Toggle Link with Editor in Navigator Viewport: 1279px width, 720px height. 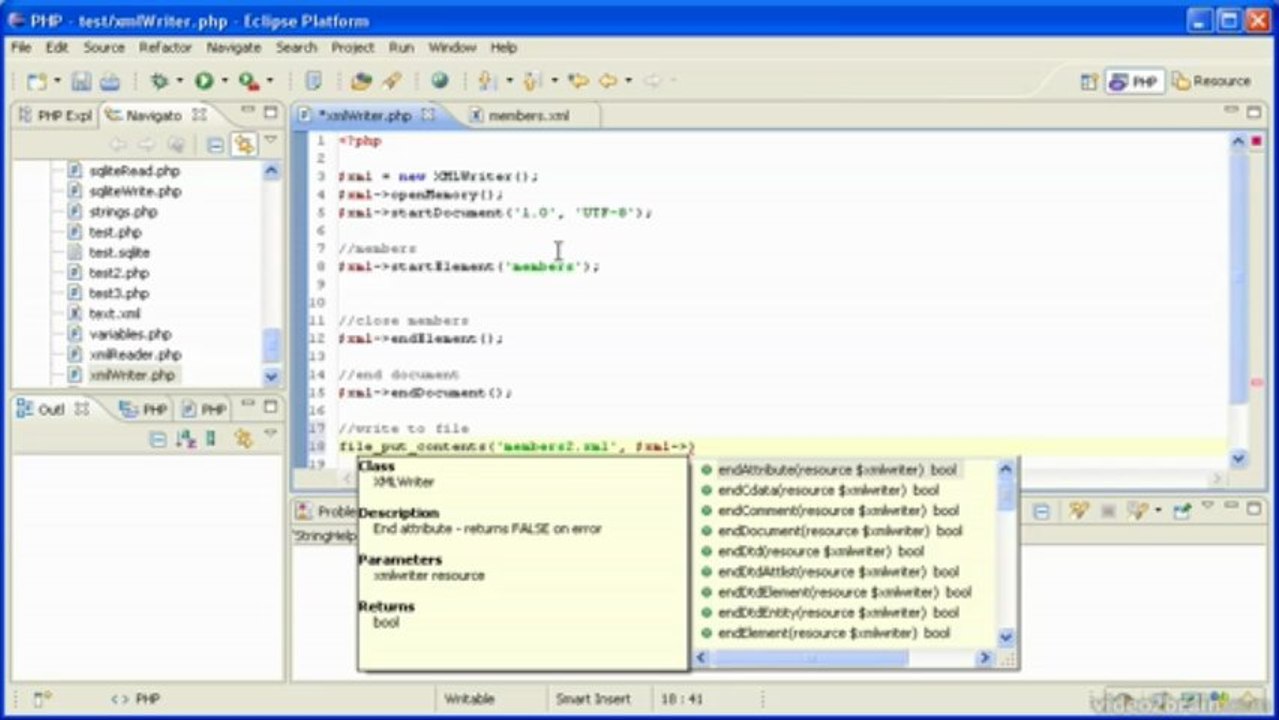click(x=243, y=144)
